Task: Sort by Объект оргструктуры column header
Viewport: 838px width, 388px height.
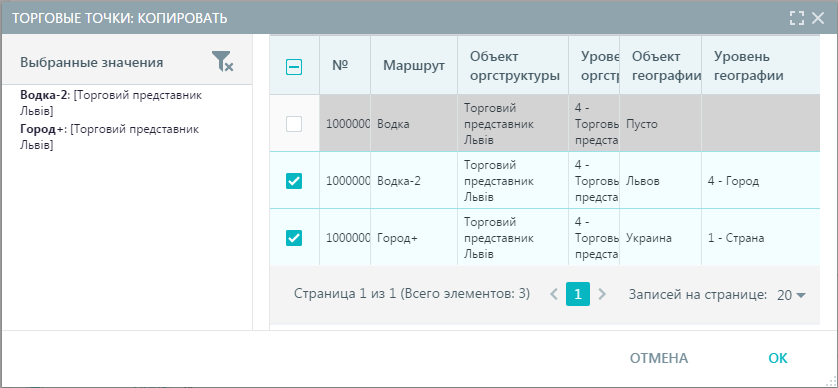Action: (x=515, y=66)
